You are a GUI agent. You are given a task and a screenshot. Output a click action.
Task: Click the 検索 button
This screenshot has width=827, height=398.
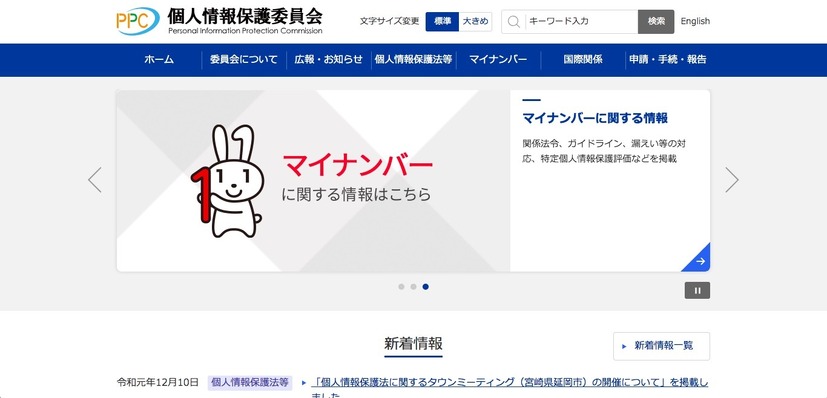pyautogui.click(x=656, y=22)
